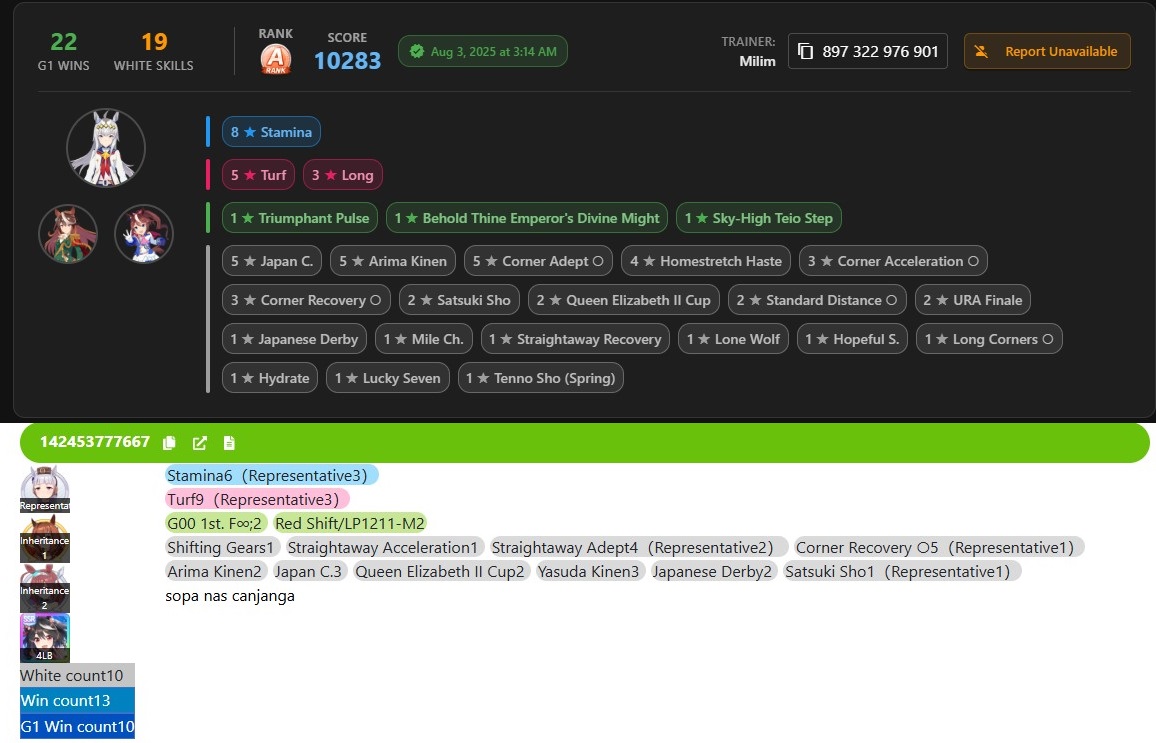Select the main white-haired character portrait
Viewport: 1156px width, 743px height.
[106, 148]
